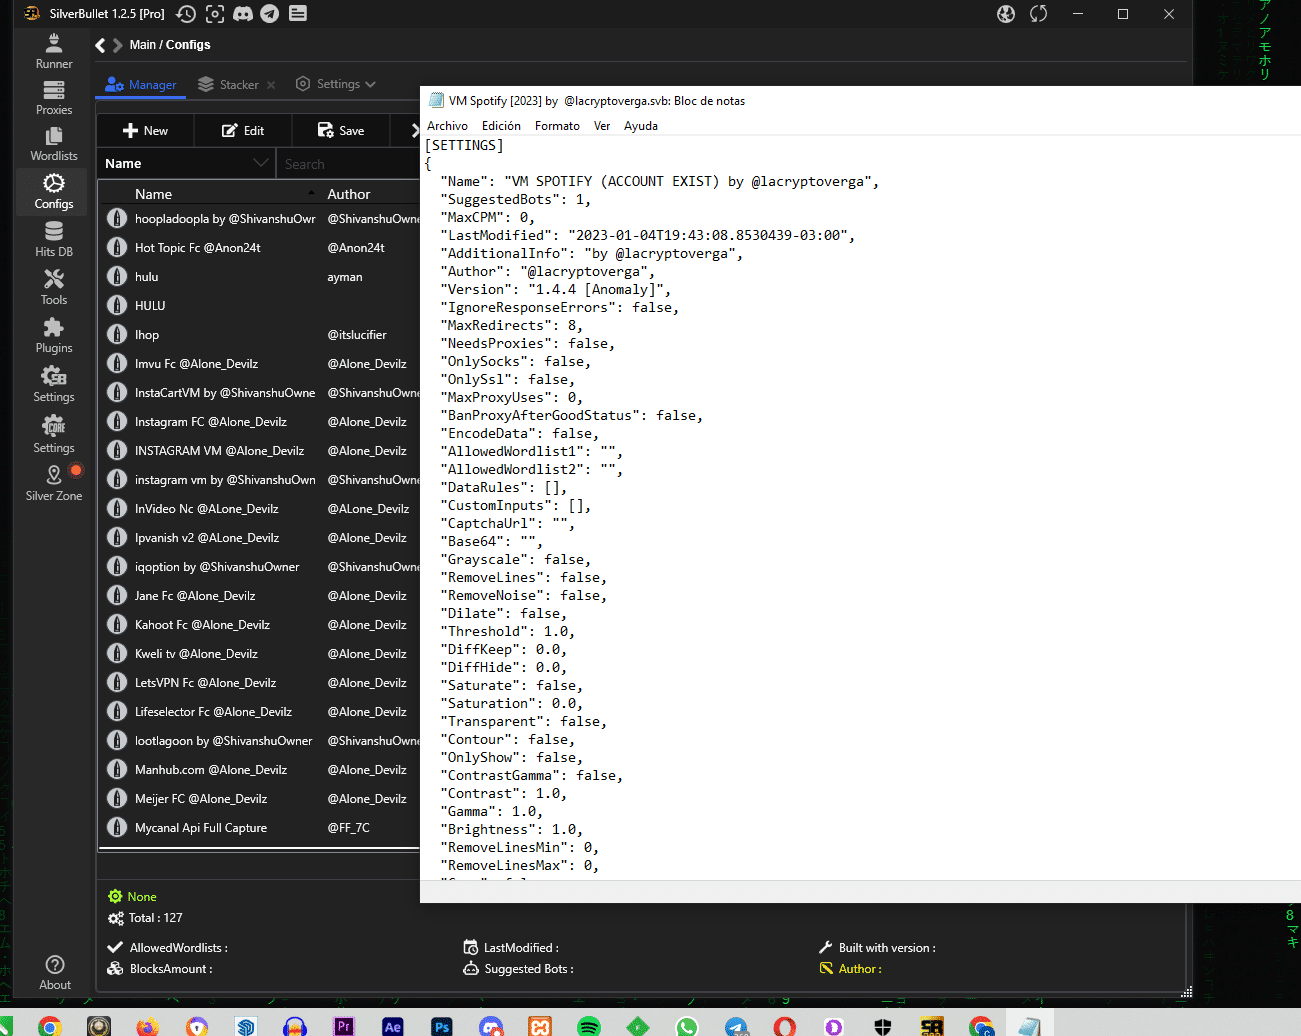Select the Hits DB sidebar icon
Screen dimensions: 1301x1036
coord(54,240)
